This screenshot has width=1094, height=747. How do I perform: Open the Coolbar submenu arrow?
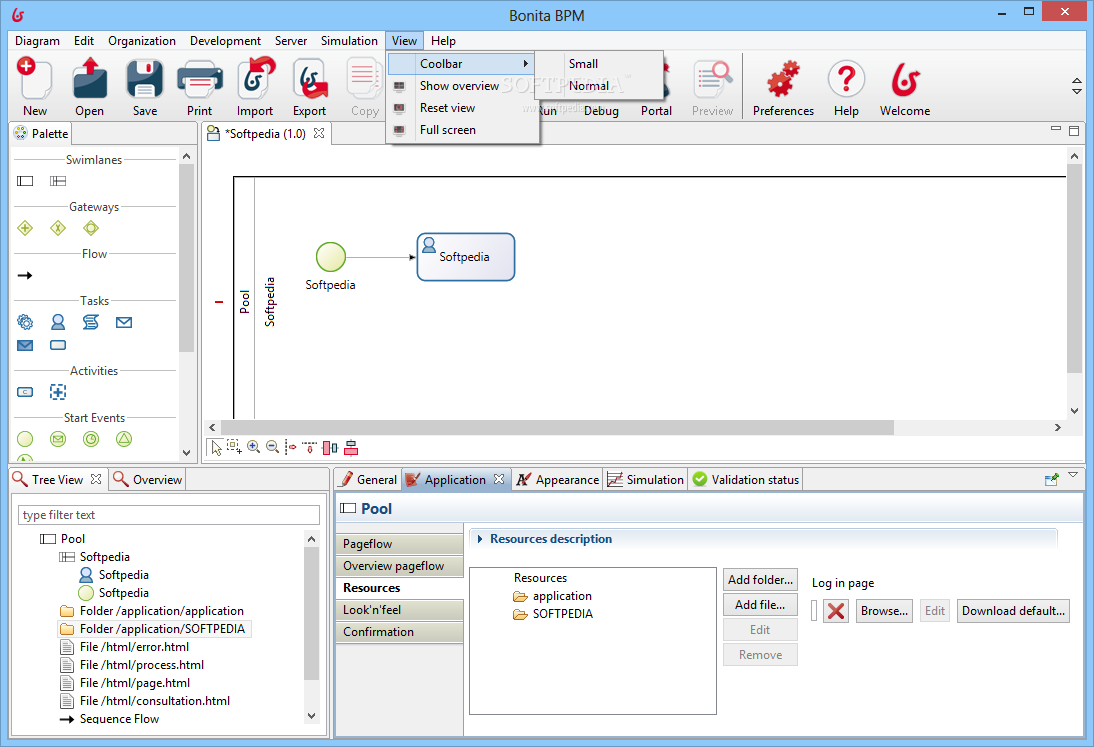click(x=525, y=63)
